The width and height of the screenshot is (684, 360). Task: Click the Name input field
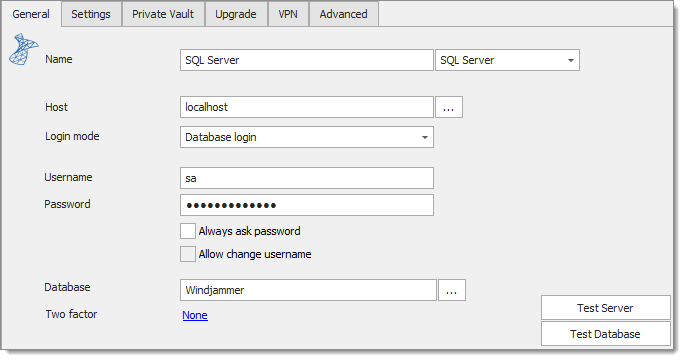click(x=307, y=60)
